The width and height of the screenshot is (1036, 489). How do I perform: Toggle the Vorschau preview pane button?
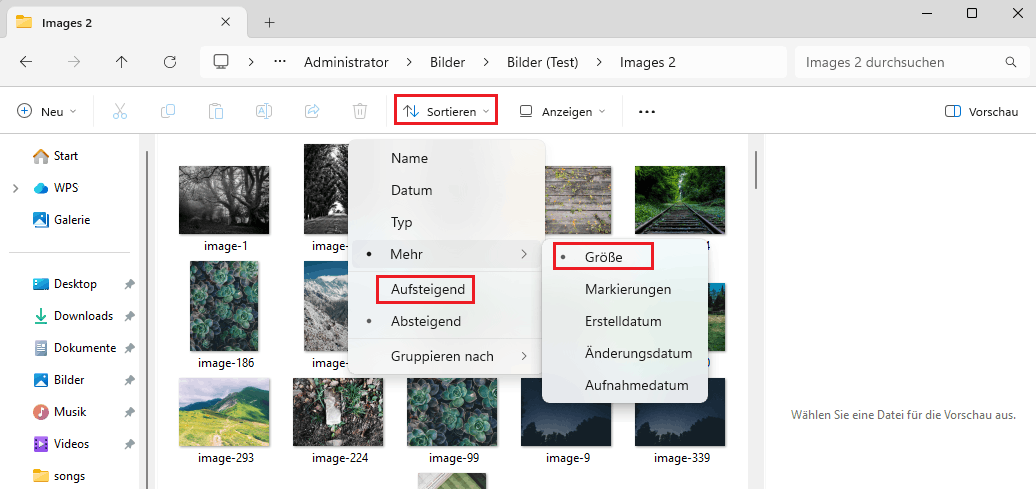pos(981,112)
